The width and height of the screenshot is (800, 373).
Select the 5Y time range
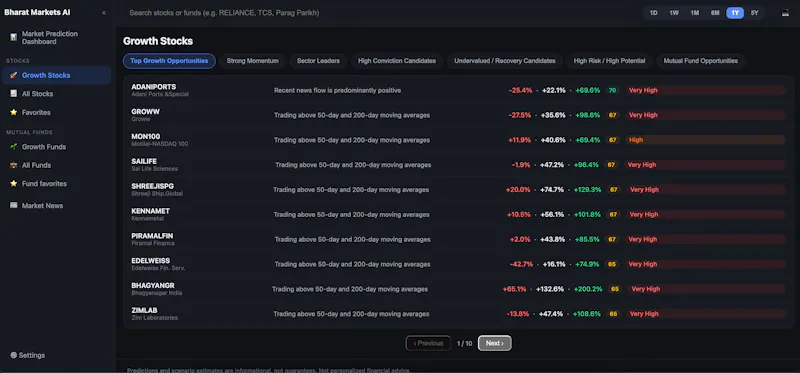point(755,13)
